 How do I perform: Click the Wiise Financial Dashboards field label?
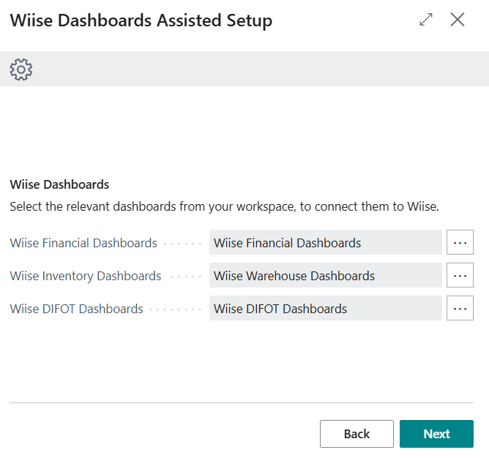[x=83, y=243]
